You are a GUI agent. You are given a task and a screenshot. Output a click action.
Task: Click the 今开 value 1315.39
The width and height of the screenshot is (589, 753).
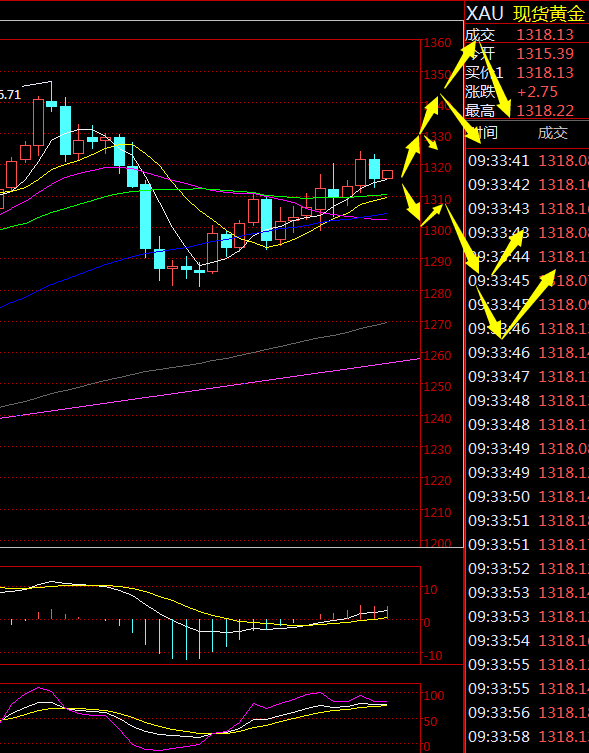click(x=545, y=53)
